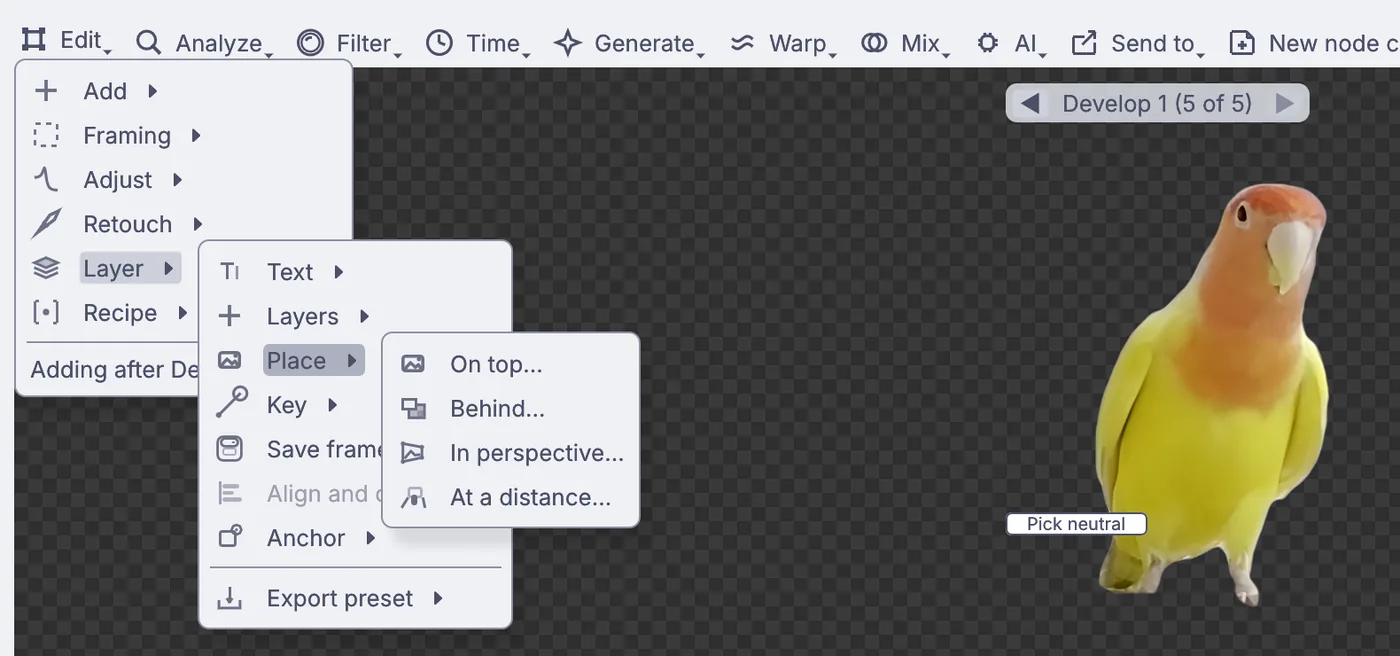This screenshot has width=1400, height=656.
Task: Click the Warp wave icon
Action: (x=742, y=43)
